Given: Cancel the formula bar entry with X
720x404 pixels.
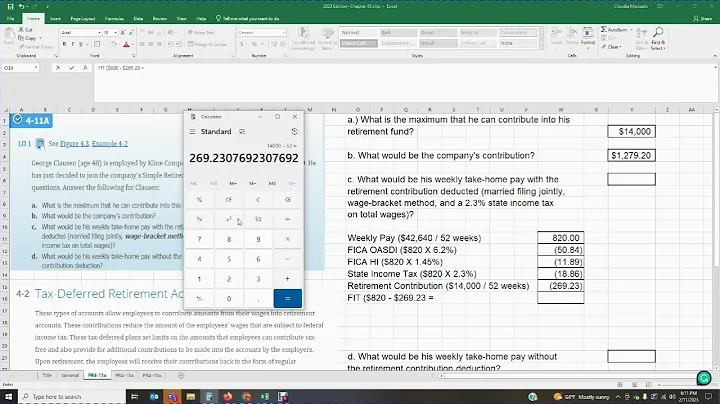Looking at the screenshot, I should (x=58, y=67).
